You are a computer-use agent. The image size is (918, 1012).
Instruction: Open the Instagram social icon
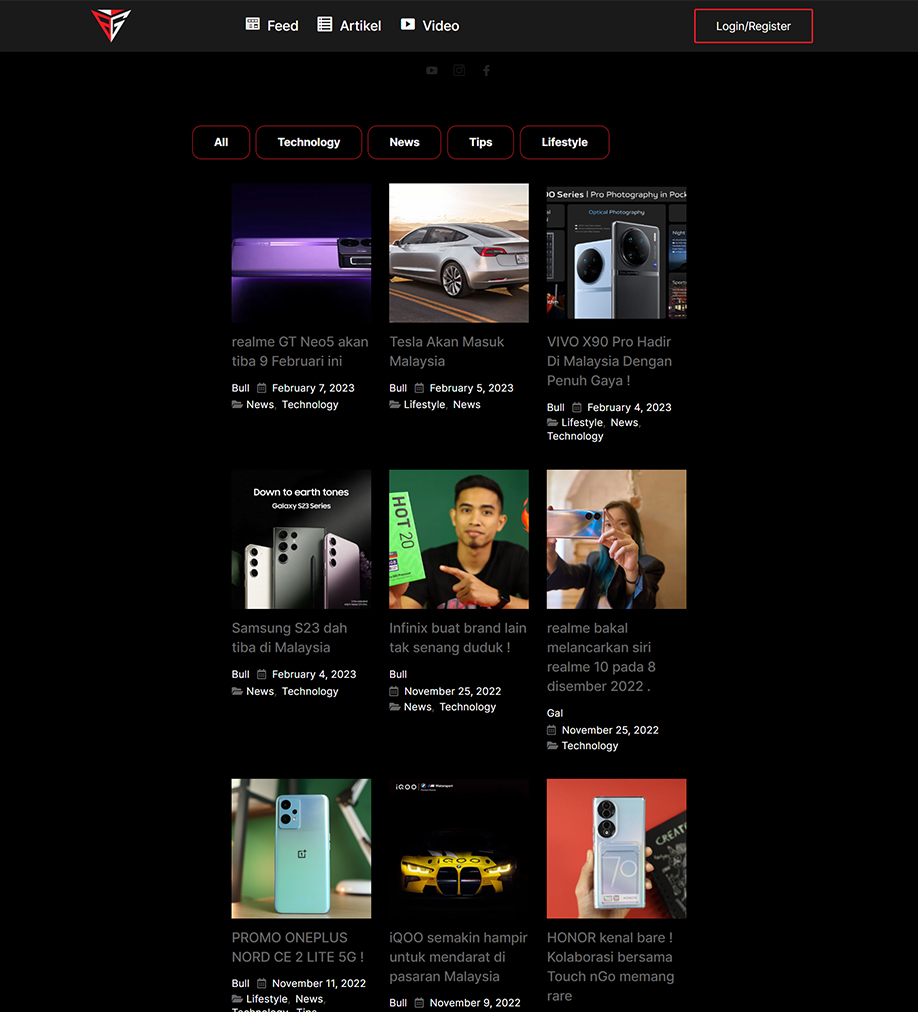(459, 70)
